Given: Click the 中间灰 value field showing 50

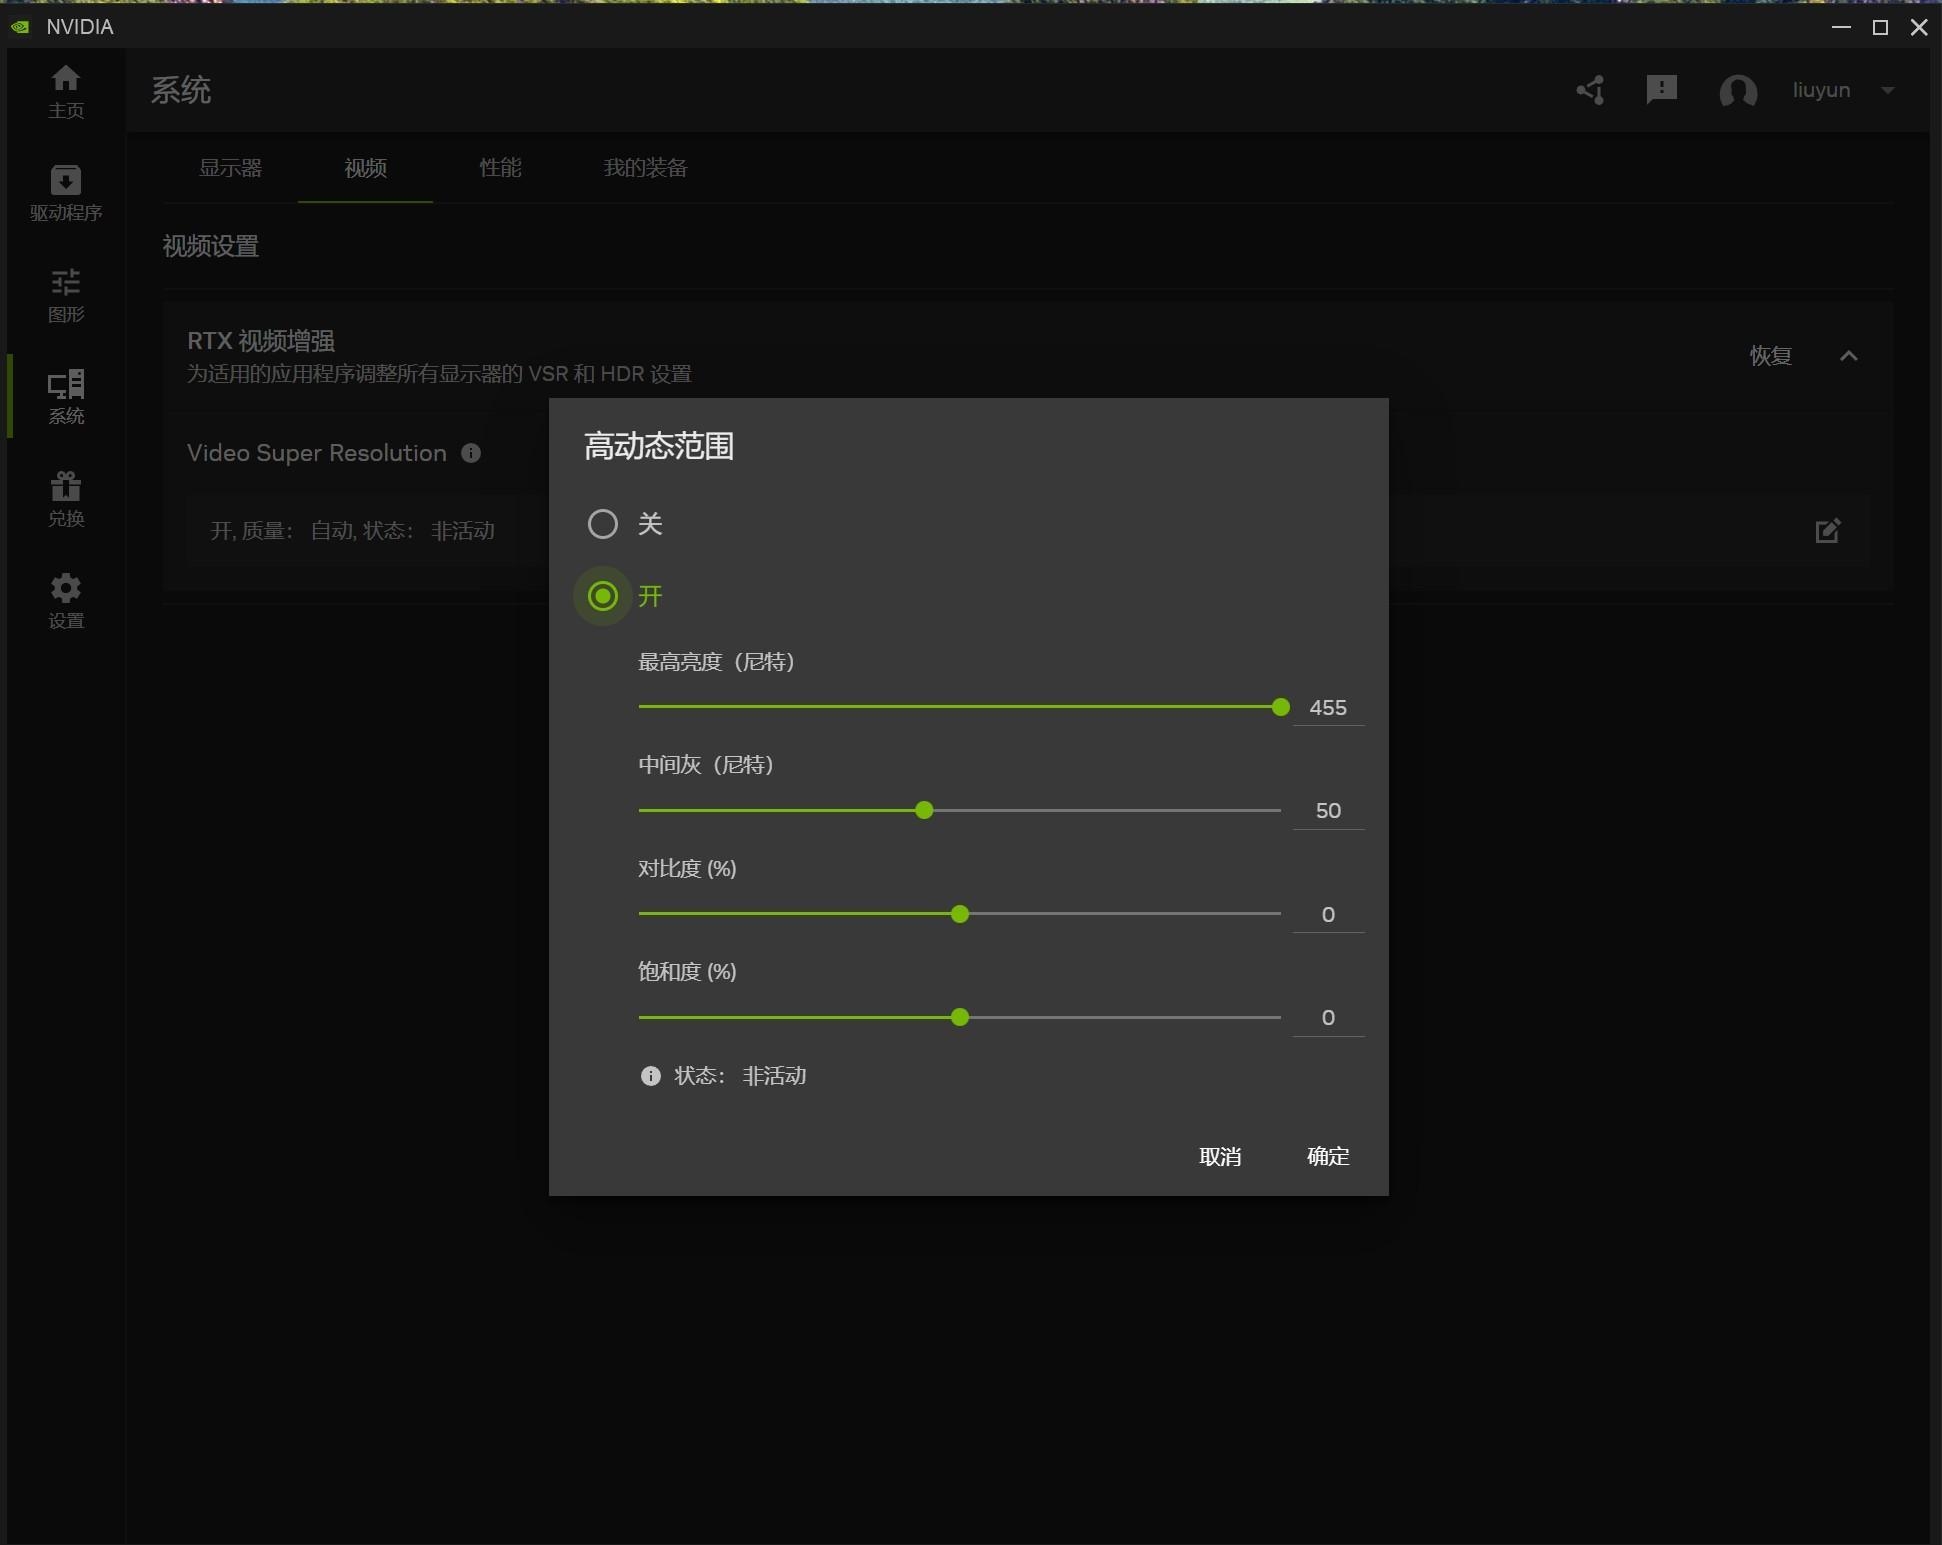Looking at the screenshot, I should point(1328,811).
